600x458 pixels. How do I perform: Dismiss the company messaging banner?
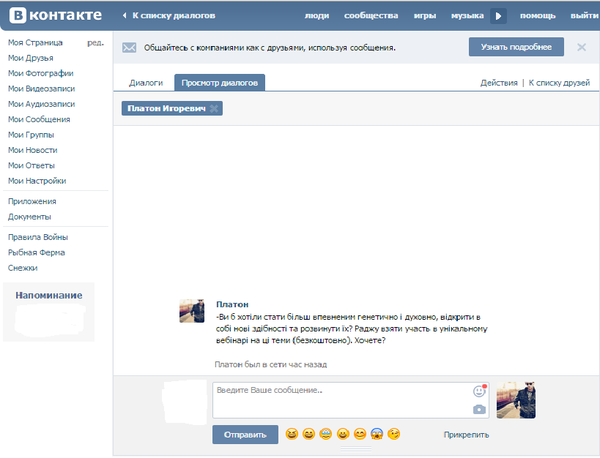(580, 47)
